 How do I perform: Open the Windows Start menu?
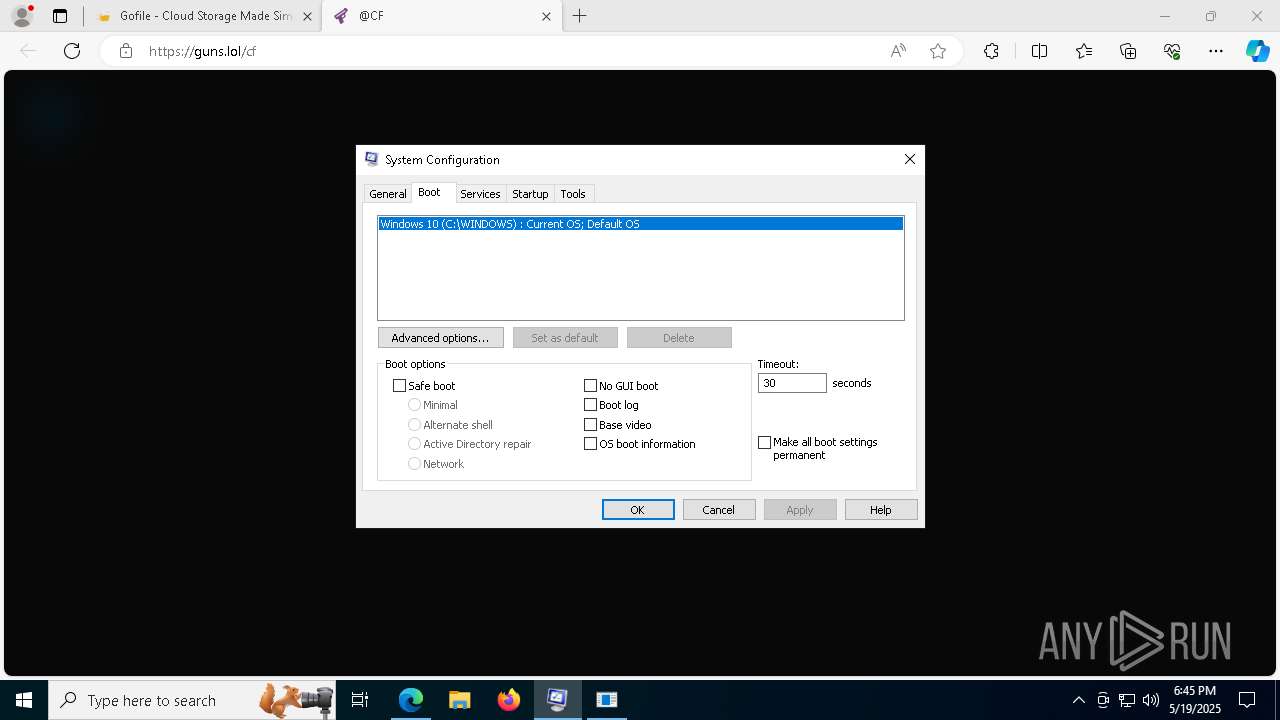(24, 700)
